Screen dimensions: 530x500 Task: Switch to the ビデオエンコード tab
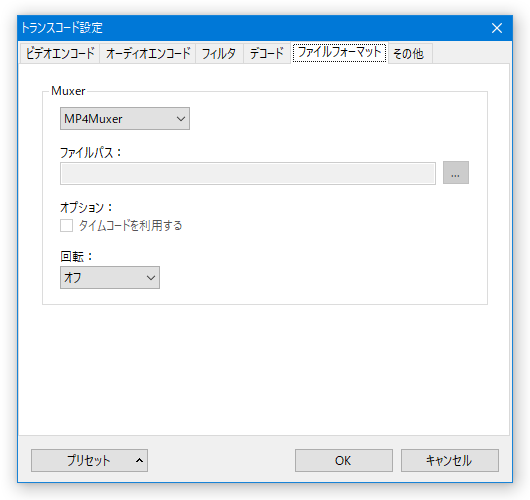60,53
